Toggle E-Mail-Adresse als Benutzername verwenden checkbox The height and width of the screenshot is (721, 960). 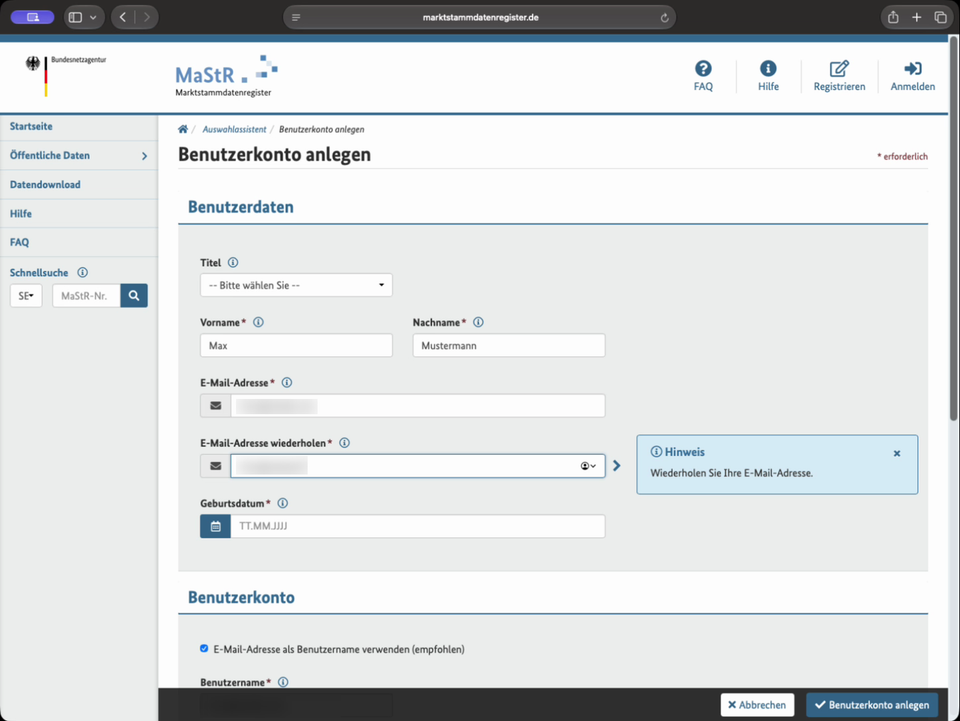(204, 649)
